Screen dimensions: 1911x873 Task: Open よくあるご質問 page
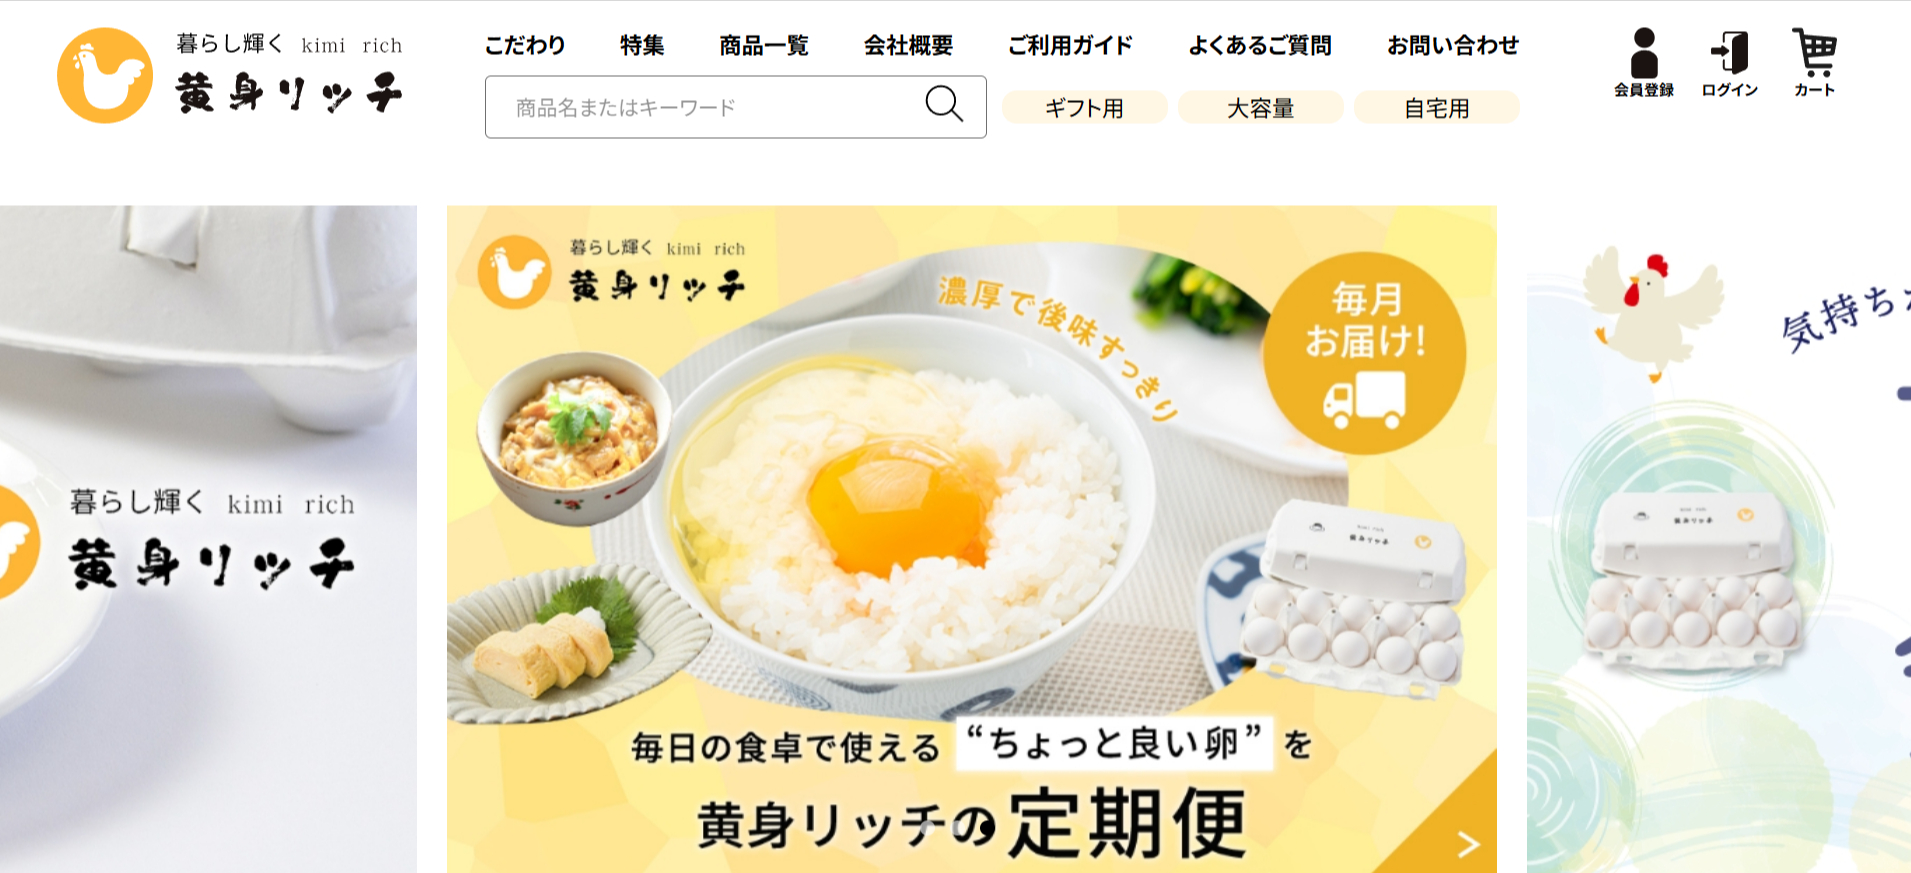(1260, 45)
